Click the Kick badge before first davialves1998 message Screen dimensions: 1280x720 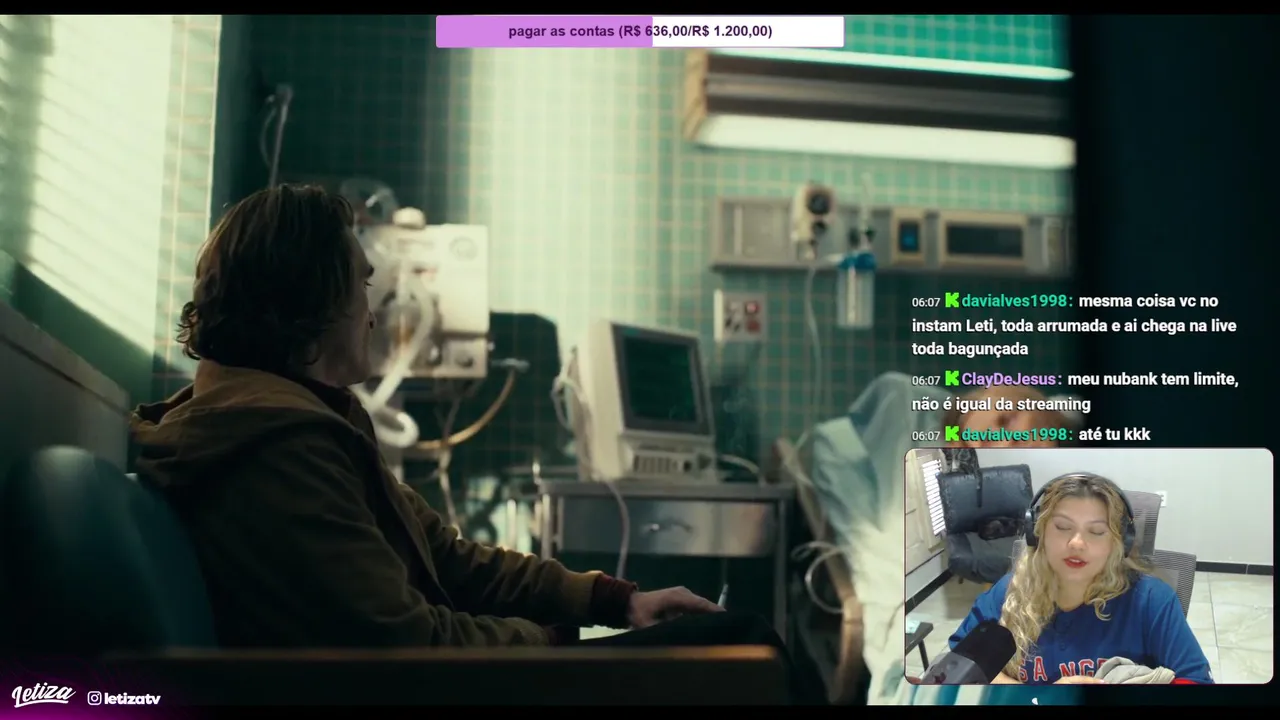[x=952, y=300]
